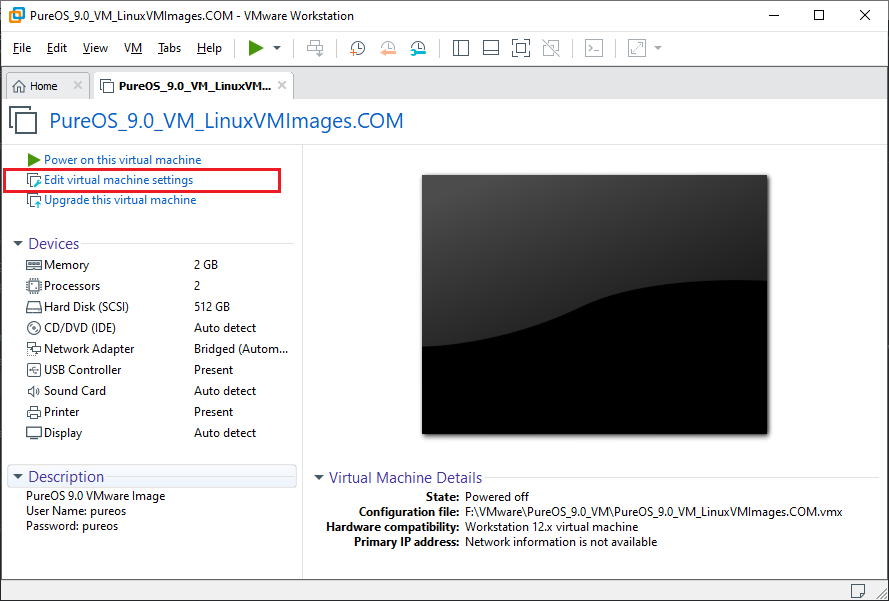Image resolution: width=889 pixels, height=601 pixels.
Task: Click the Memory chip icon
Action: [34, 265]
